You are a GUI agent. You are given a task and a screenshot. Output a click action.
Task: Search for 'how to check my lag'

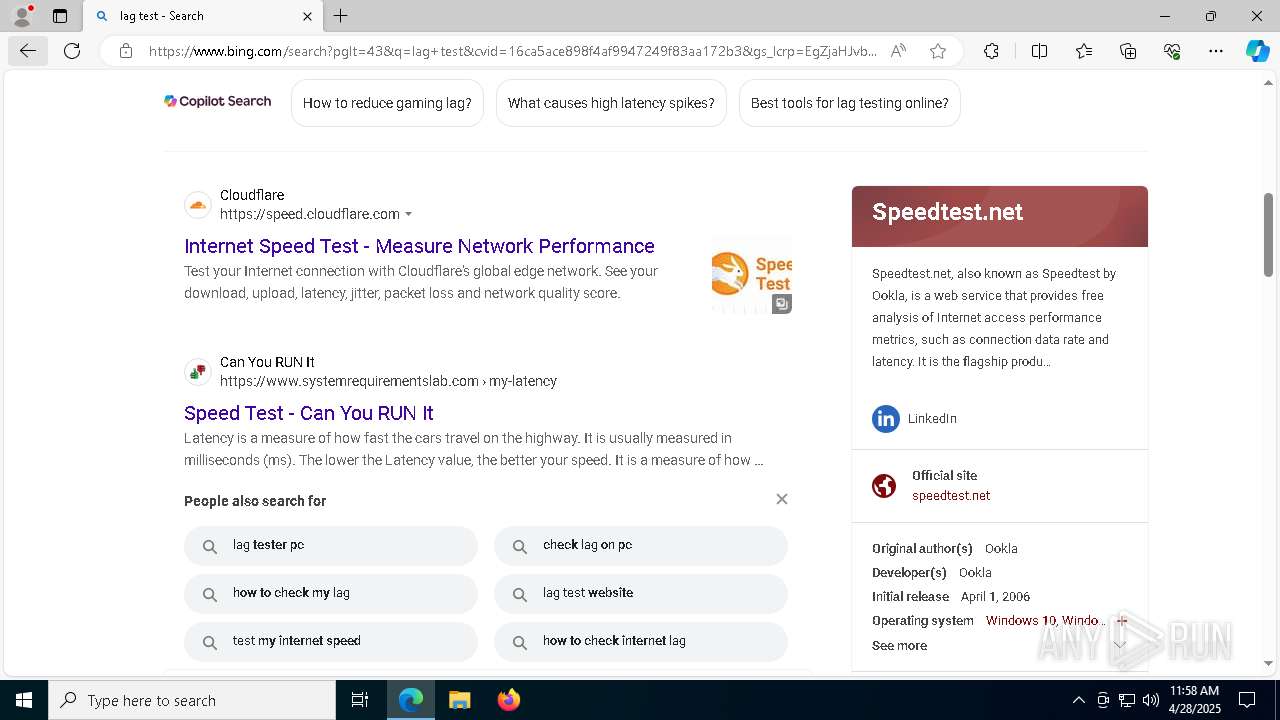(x=331, y=594)
